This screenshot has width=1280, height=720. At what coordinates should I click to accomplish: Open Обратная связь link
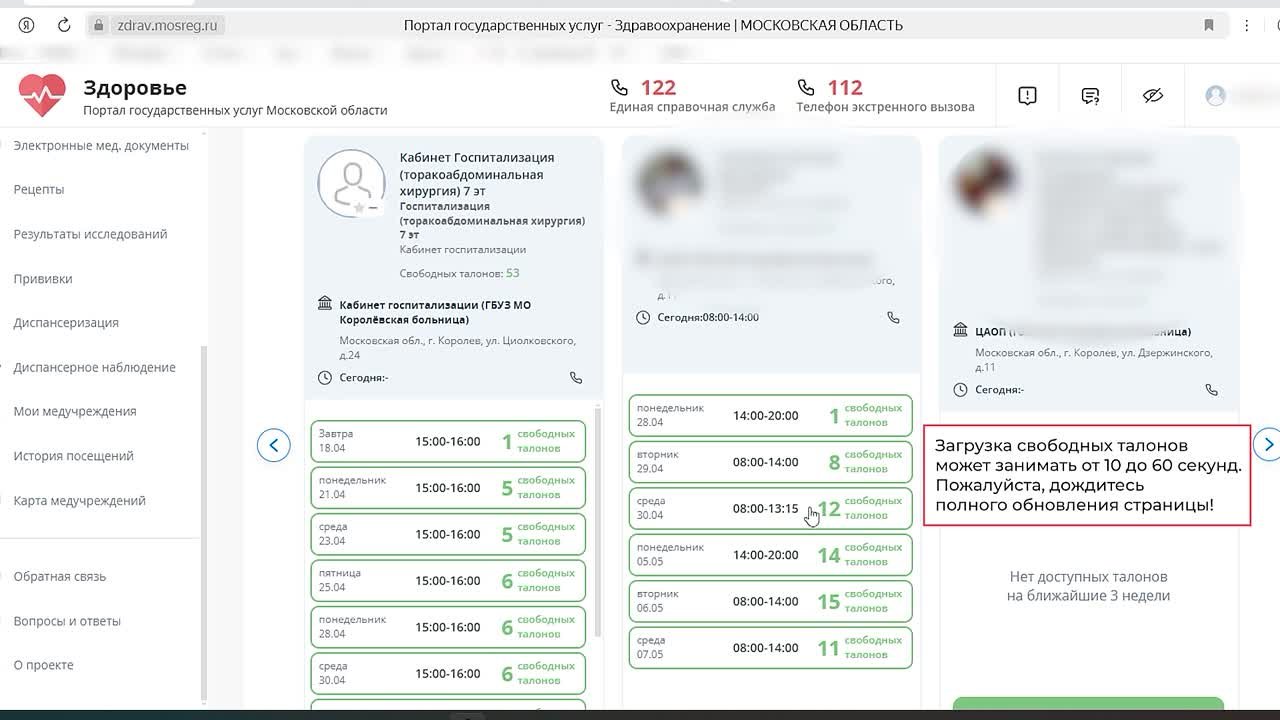pyautogui.click(x=60, y=577)
